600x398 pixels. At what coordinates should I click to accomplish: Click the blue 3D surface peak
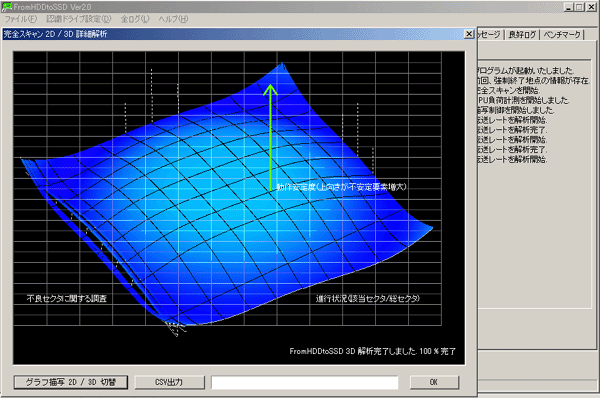click(282, 66)
